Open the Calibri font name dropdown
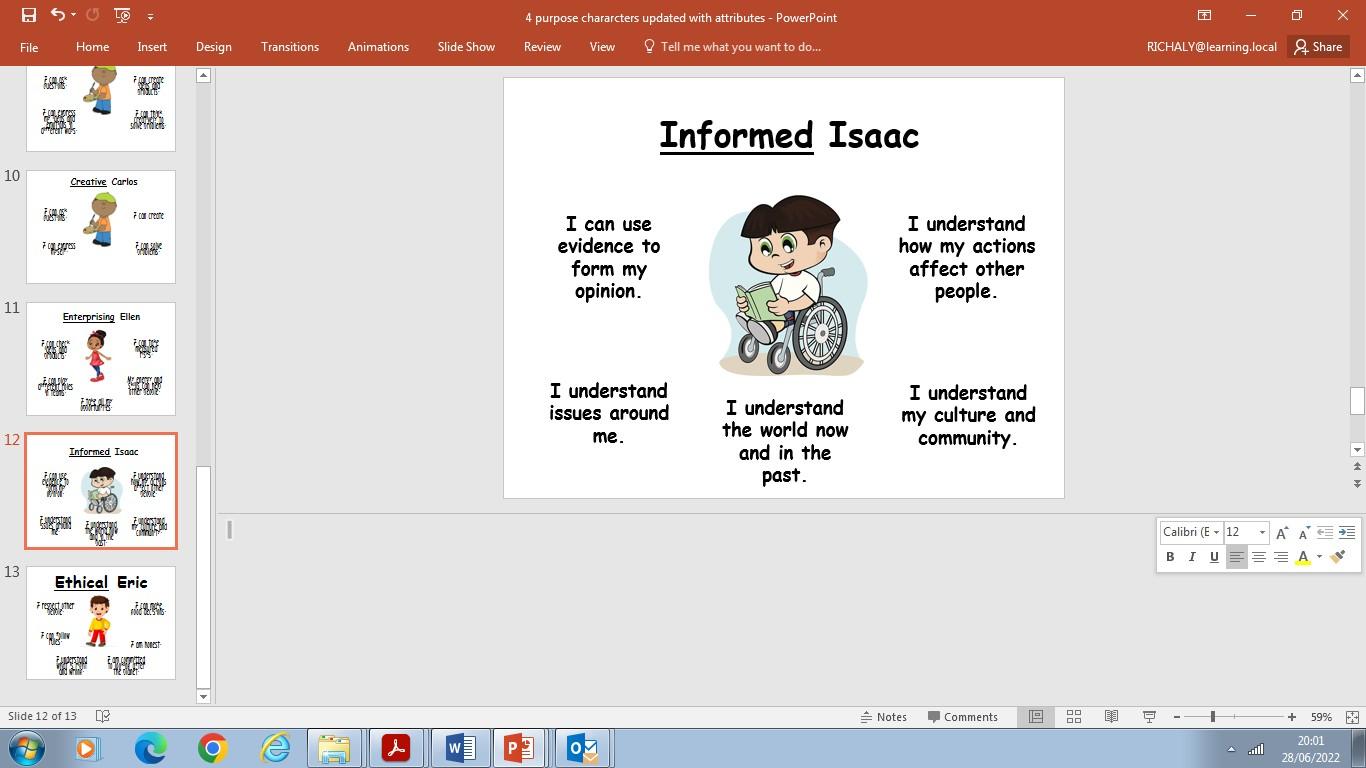Screen dimensions: 1366x768 (x=1216, y=532)
